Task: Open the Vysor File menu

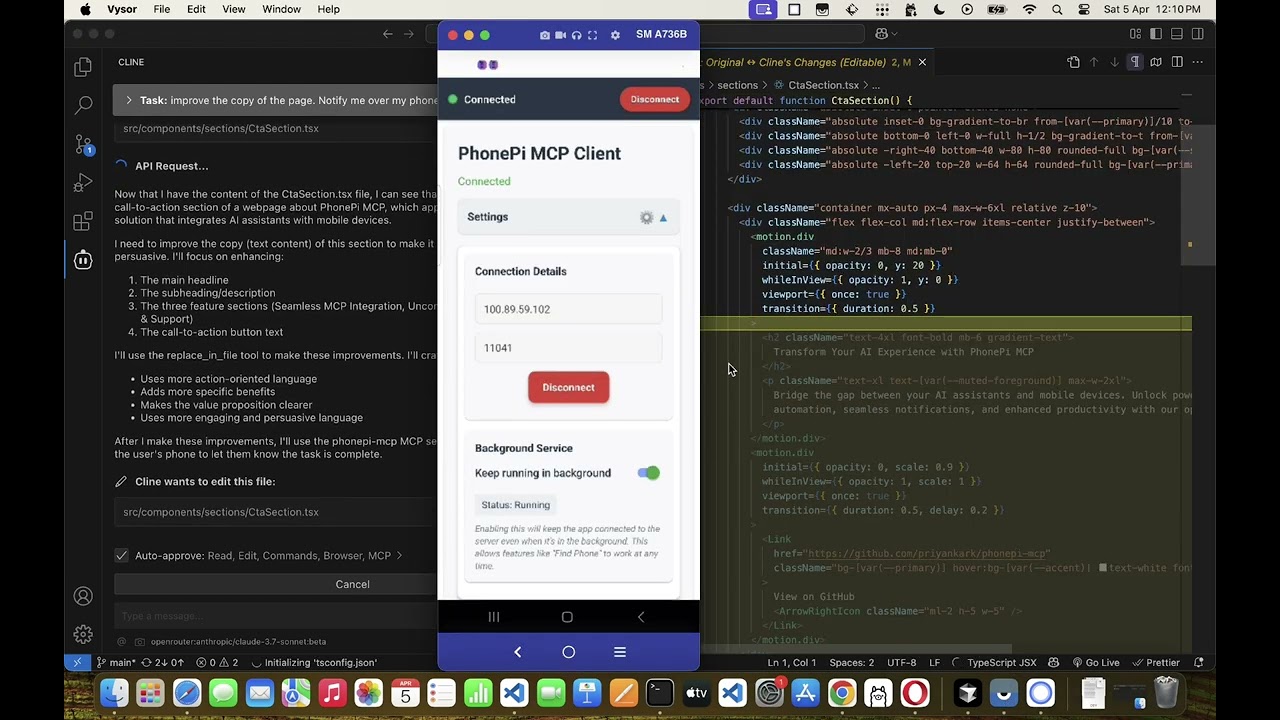Action: (162, 9)
